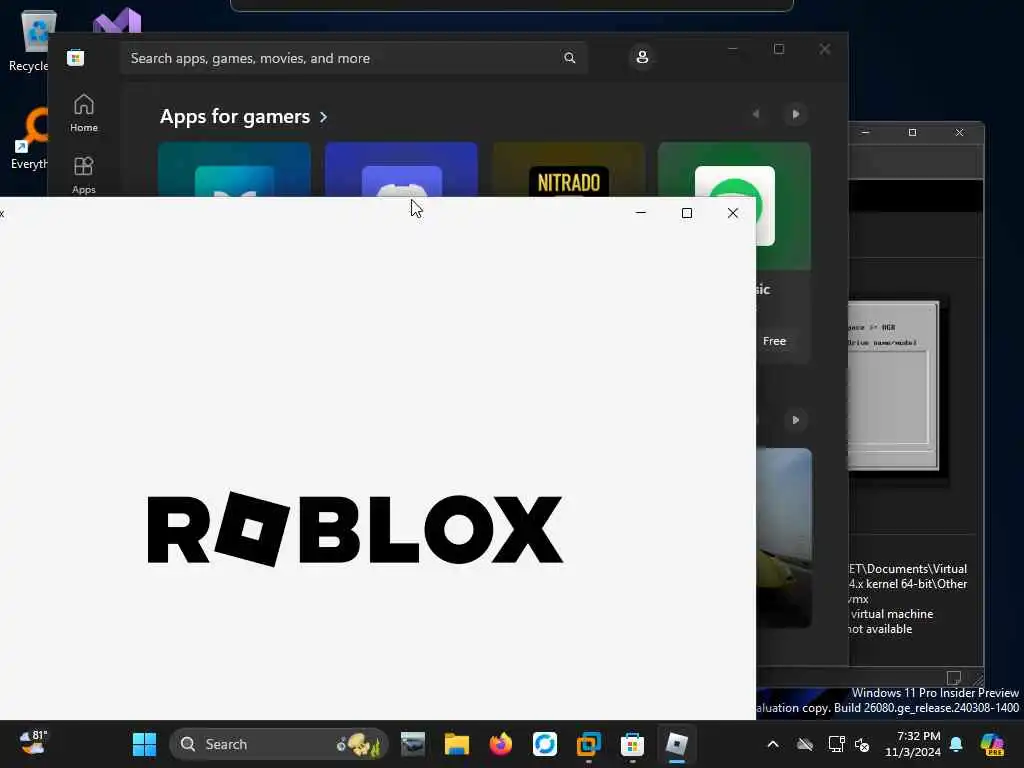
Task: Click the Free label on Spotify card
Action: pos(775,341)
